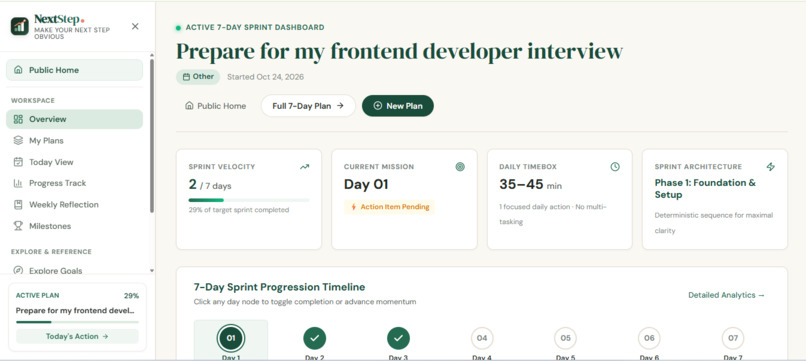Screen dimensions: 806x361
Task: Click the Active Plan progress bar
Action: (x=77, y=322)
